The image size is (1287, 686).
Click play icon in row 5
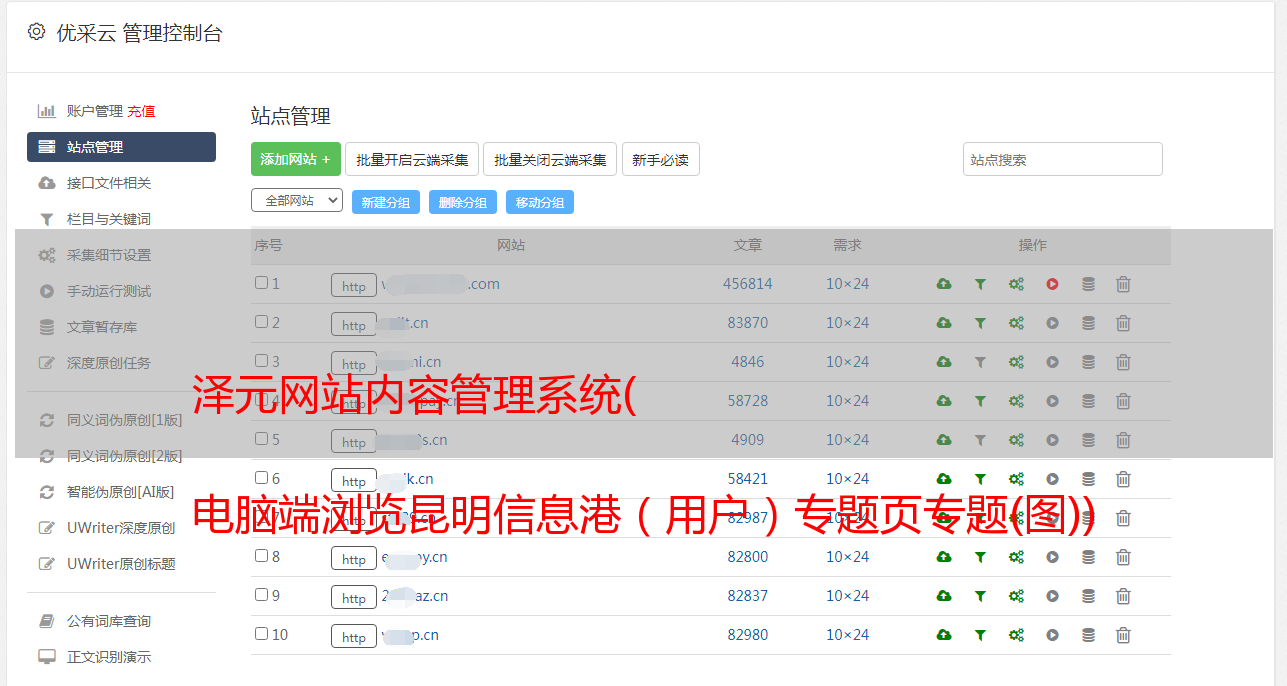[x=1052, y=440]
